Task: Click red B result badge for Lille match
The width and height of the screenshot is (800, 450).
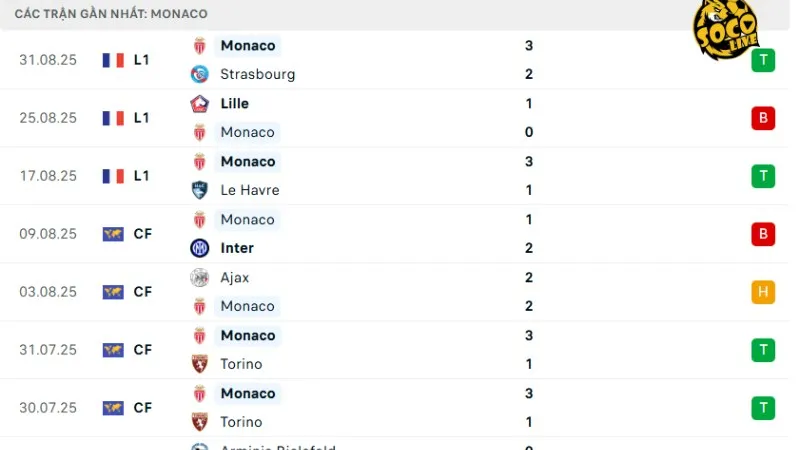Action: pos(763,118)
